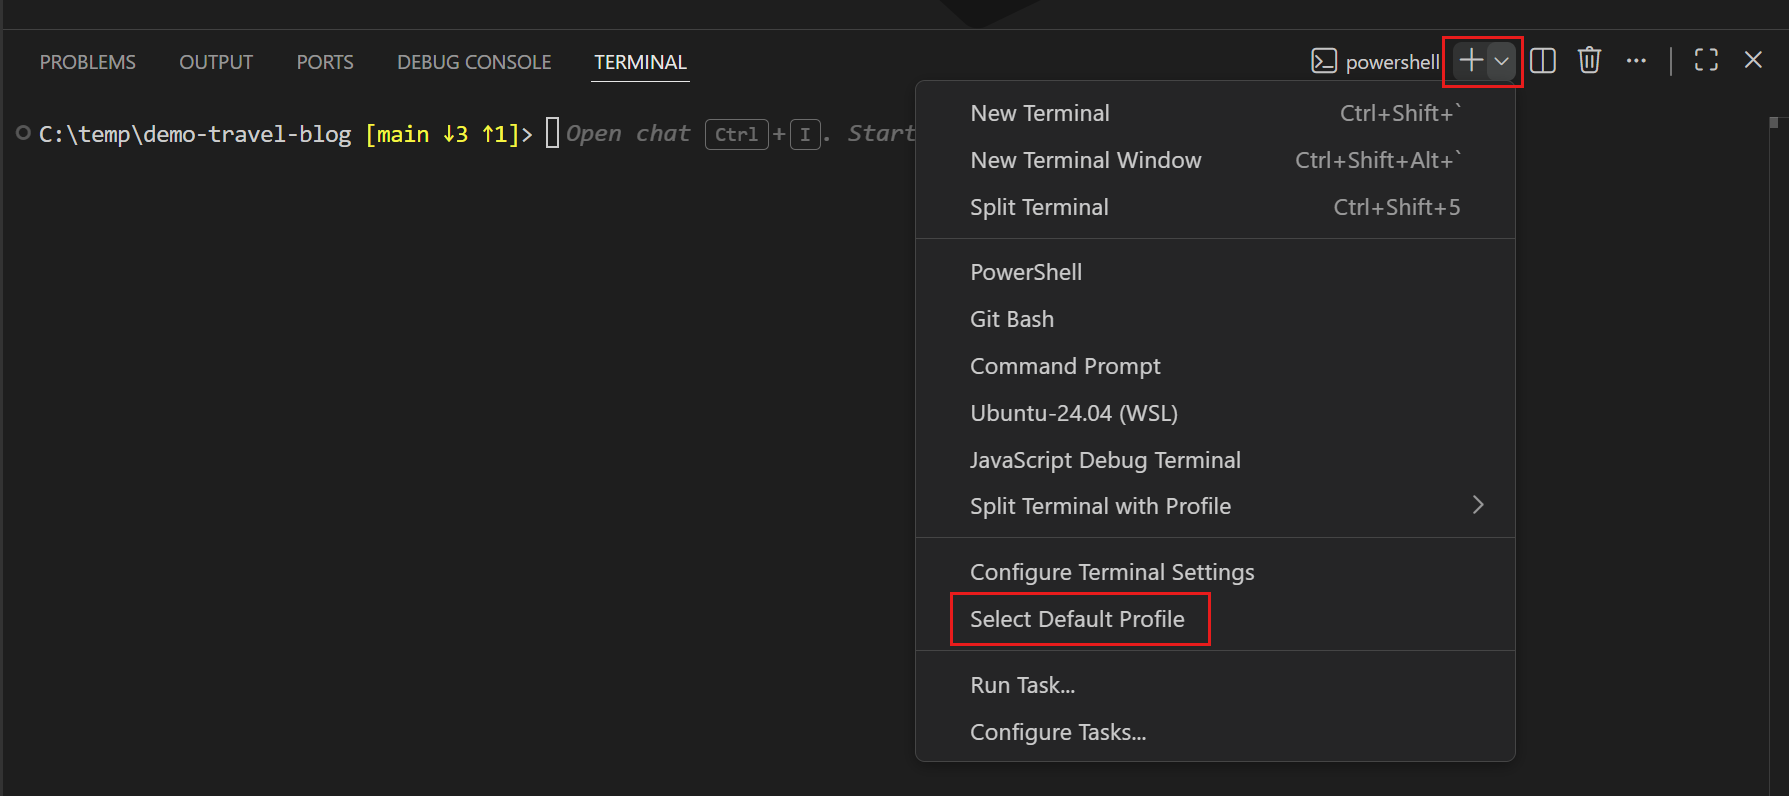Click Select Default Profile
Image resolution: width=1789 pixels, height=796 pixels.
[x=1078, y=619]
